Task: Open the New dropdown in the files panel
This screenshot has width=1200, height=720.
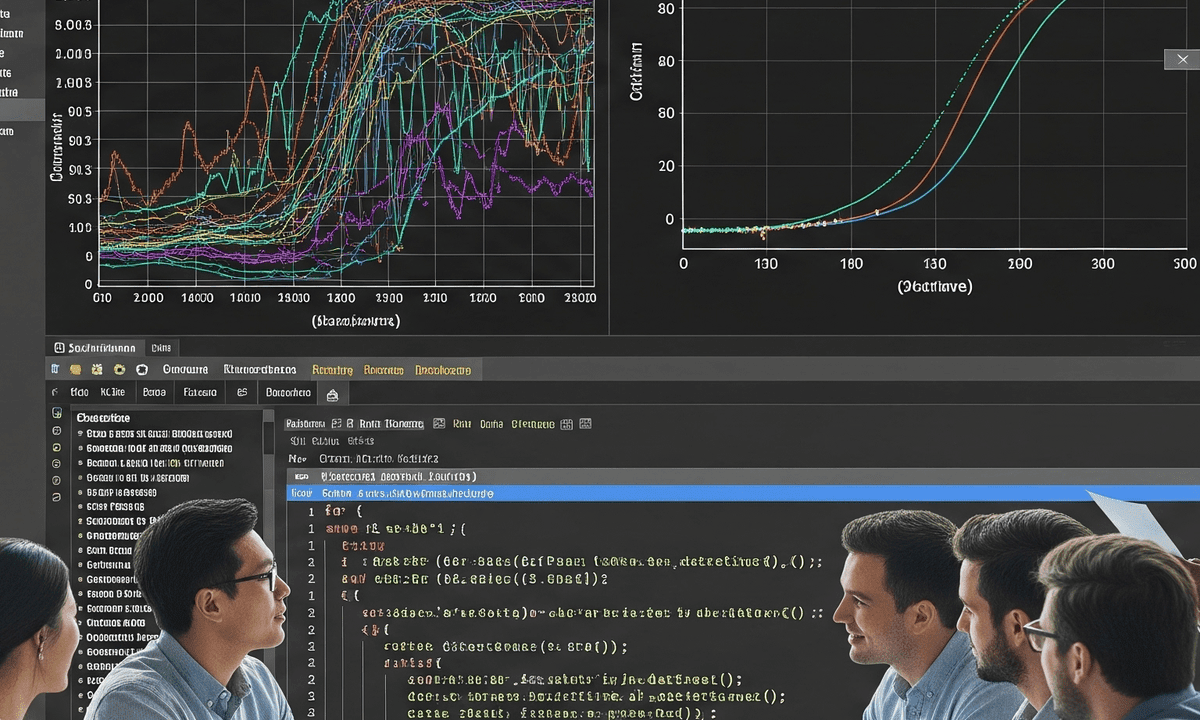Action: click(x=297, y=458)
